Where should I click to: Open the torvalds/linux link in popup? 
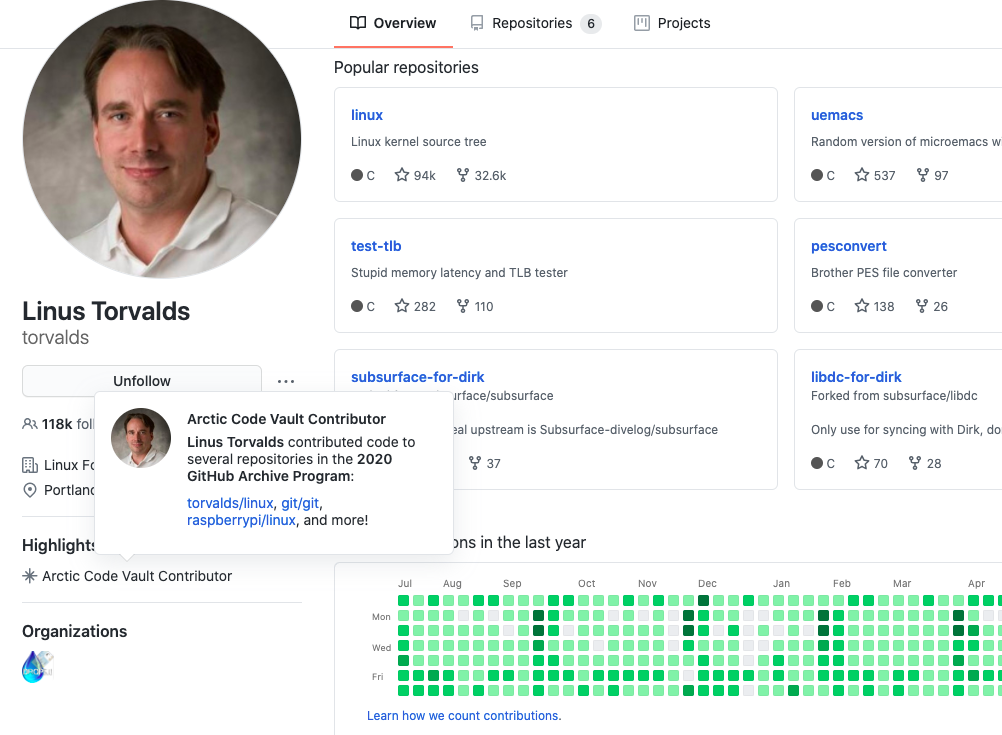230,503
